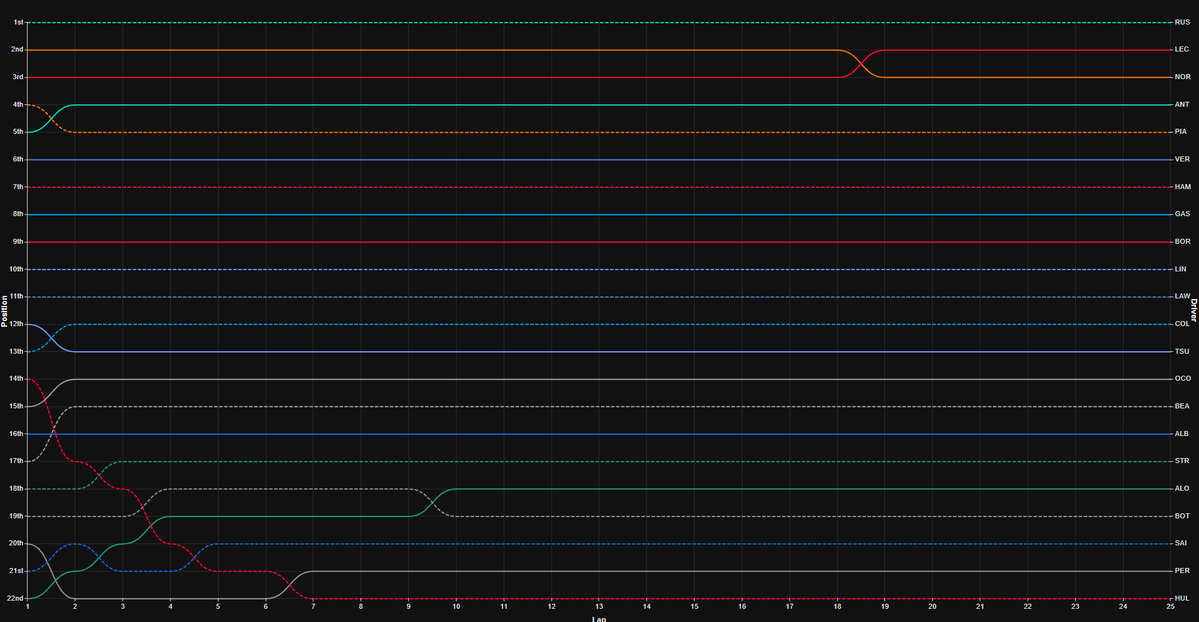Select the GAS driver label
1199x622 pixels.
[1182, 214]
